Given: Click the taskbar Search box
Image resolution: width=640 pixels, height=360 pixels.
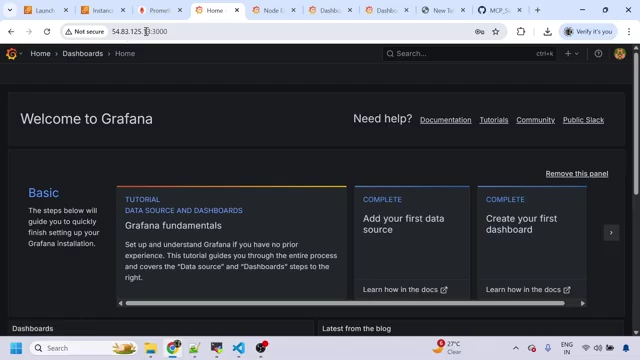Looking at the screenshot, I should [x=84, y=348].
